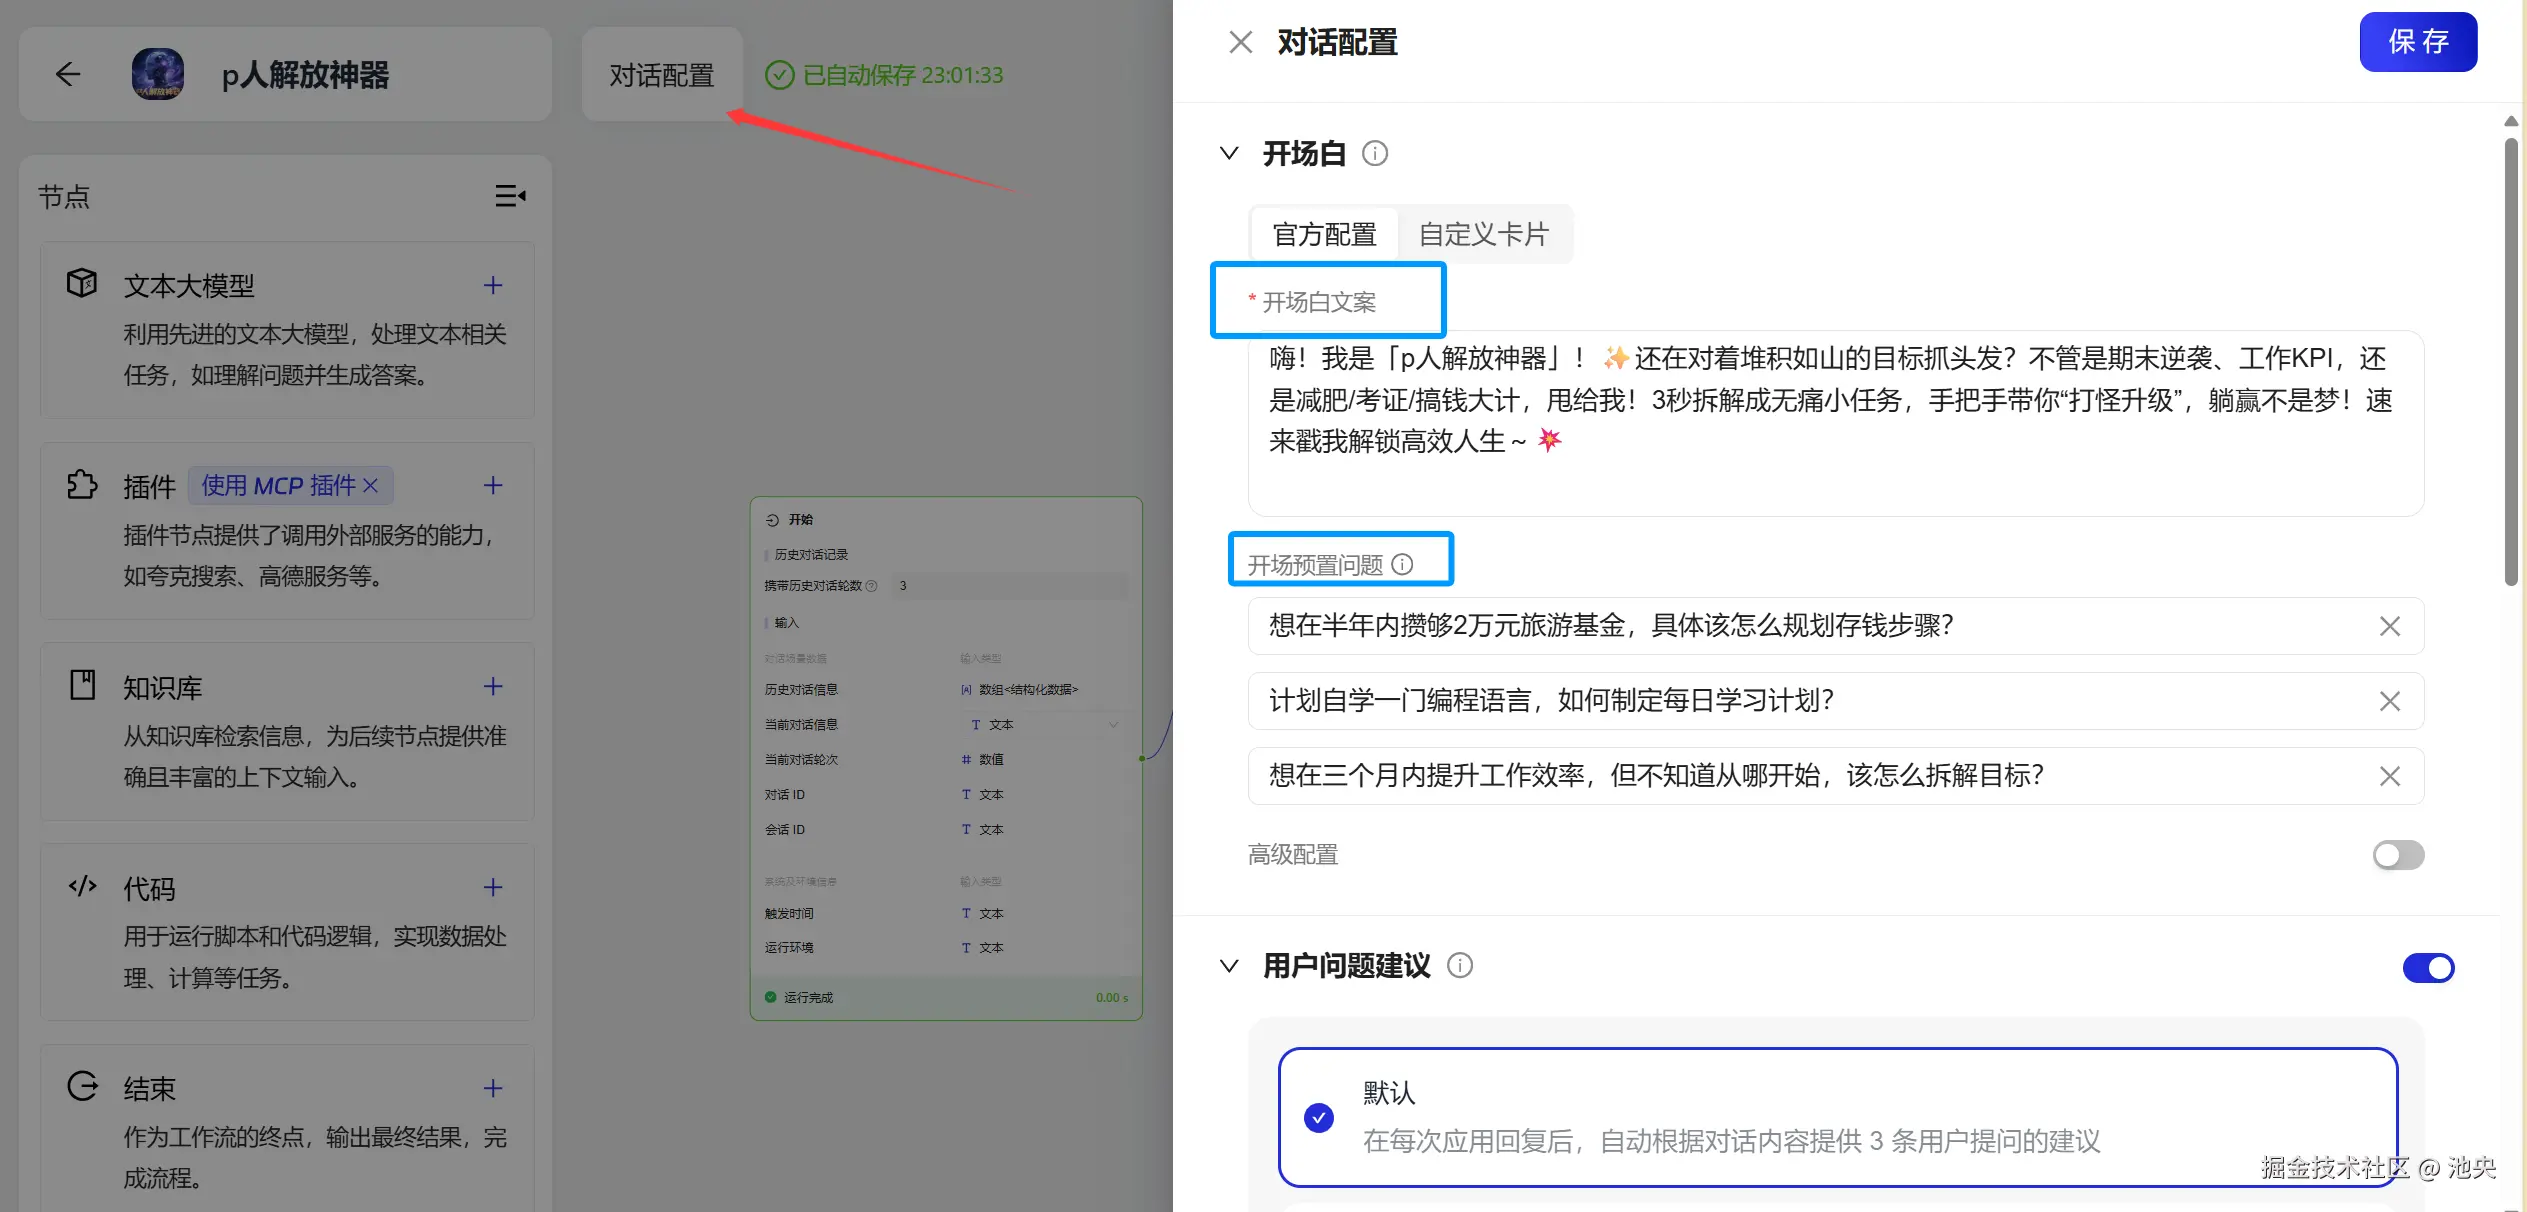The width and height of the screenshot is (2527, 1212).
Task: Remove the 使用 MCP 插件 tag
Action: click(371, 485)
